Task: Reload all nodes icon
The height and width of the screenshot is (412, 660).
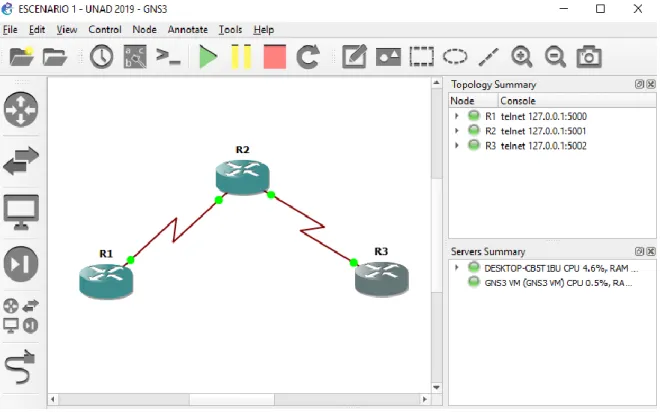Action: (x=308, y=57)
